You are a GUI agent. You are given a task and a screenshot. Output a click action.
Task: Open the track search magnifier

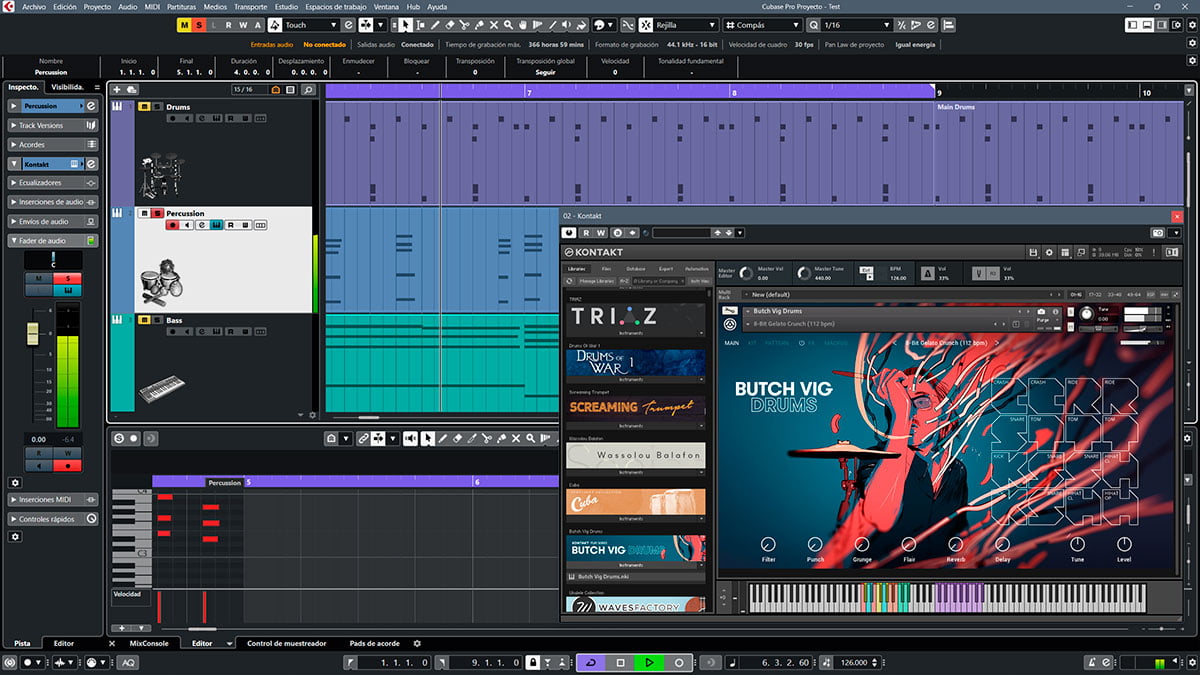click(x=308, y=90)
